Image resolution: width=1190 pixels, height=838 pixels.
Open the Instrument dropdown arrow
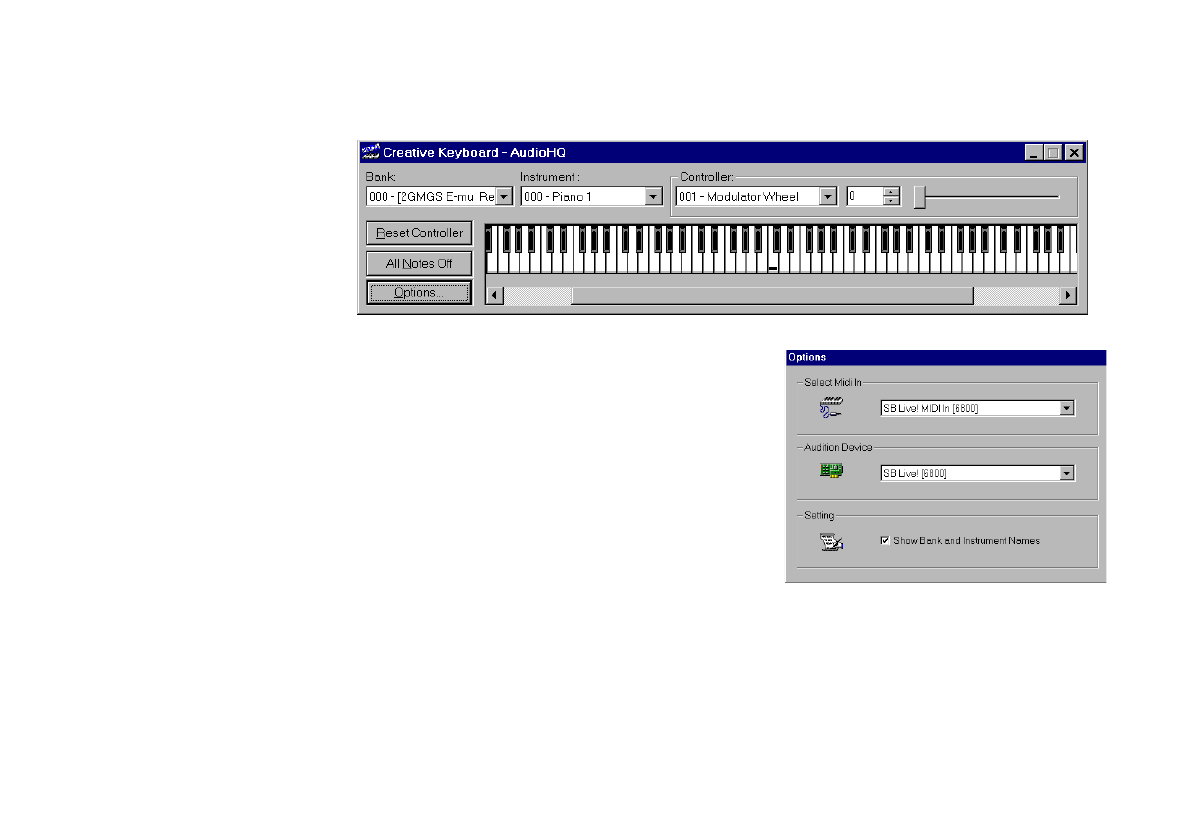click(653, 197)
